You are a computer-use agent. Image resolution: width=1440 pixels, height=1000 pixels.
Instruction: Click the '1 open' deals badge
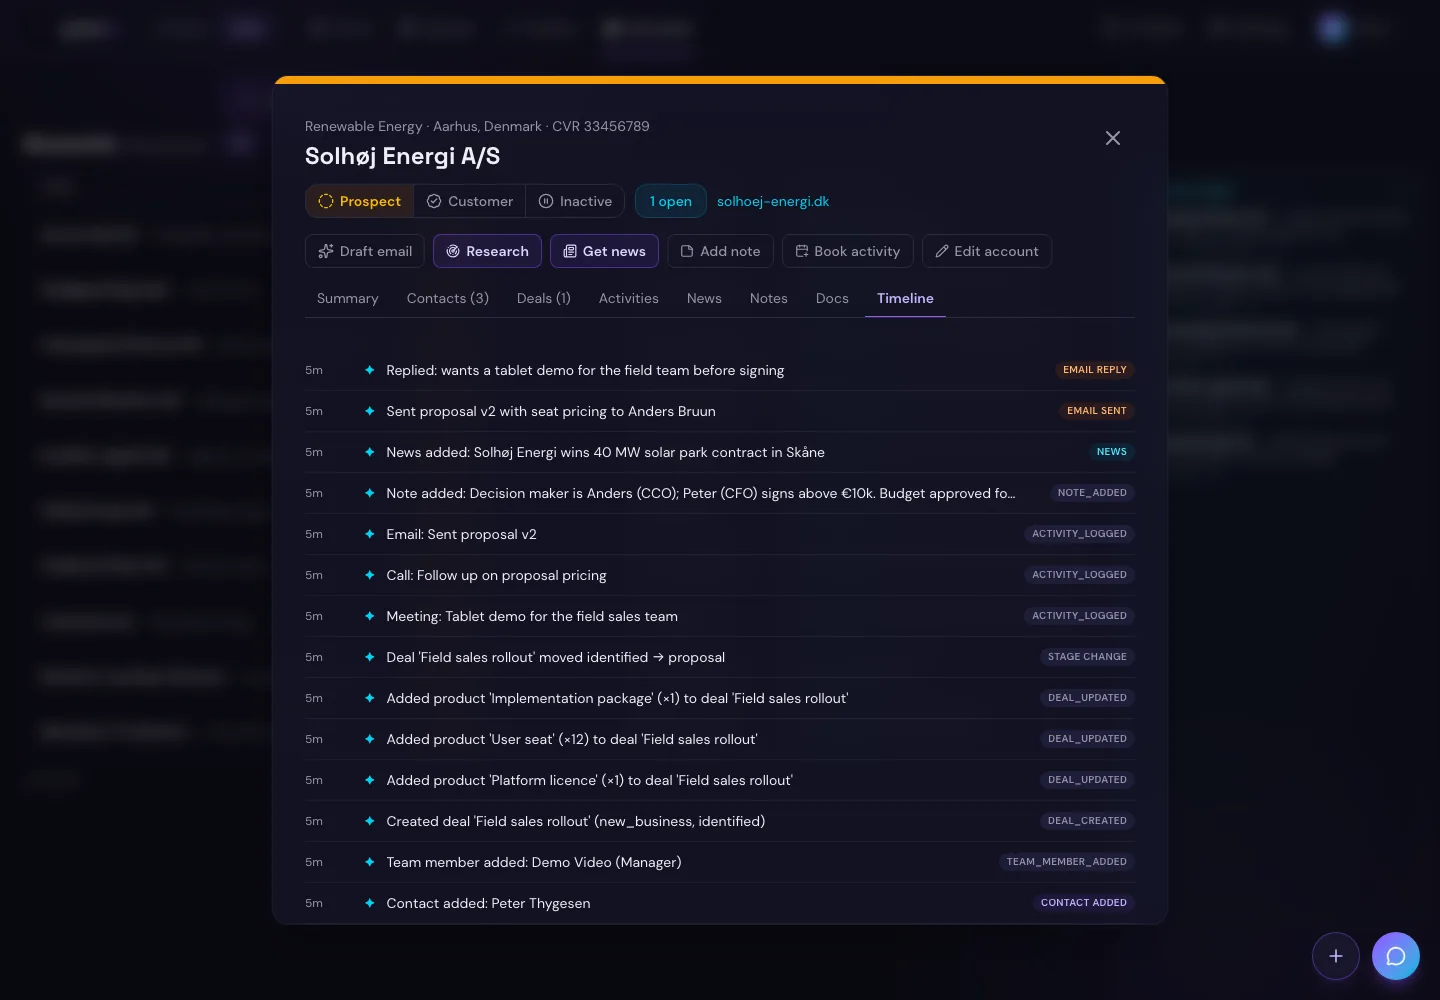[x=671, y=201]
